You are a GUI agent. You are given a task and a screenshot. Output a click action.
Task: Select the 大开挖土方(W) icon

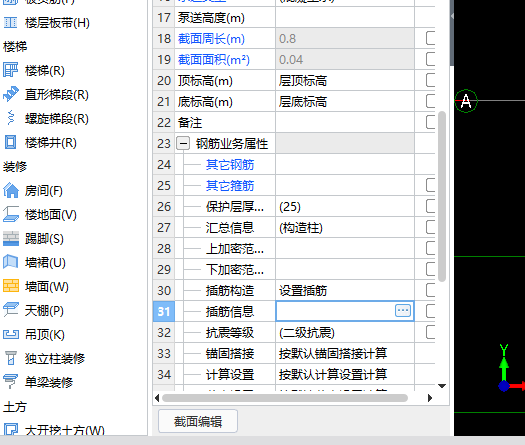coord(11,429)
